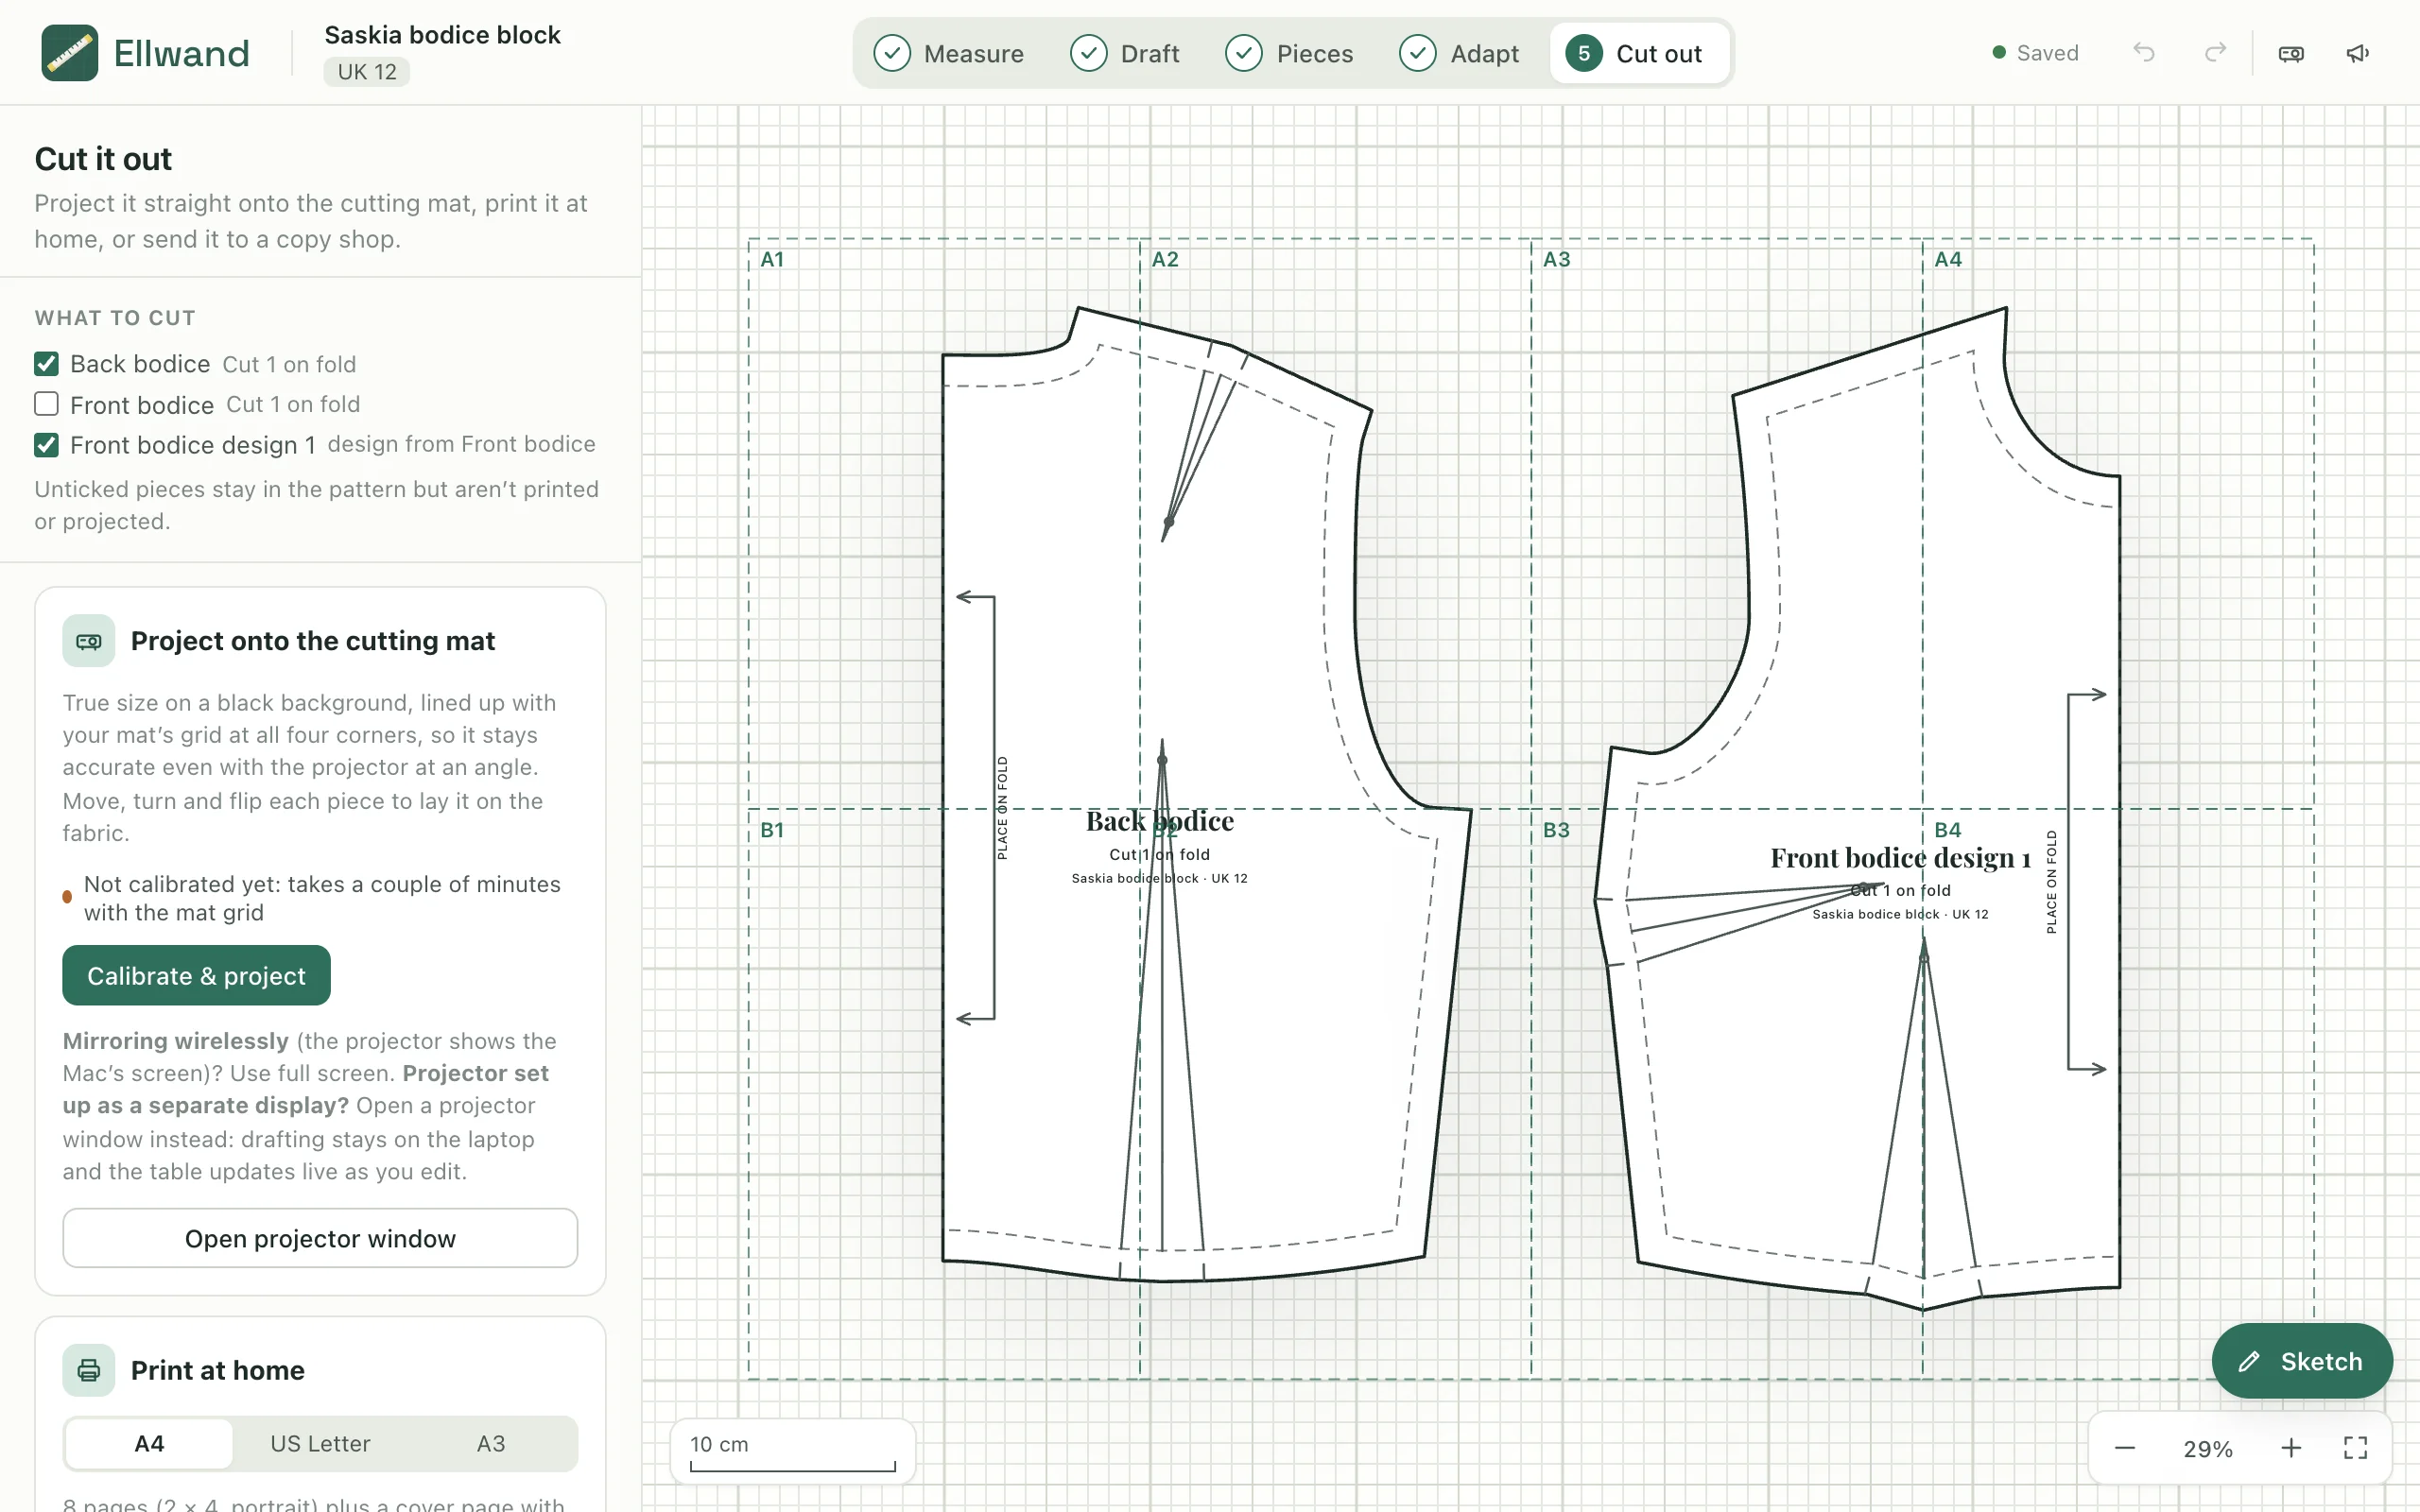Choose US Letter paper size
The image size is (2420, 1512).
[320, 1444]
